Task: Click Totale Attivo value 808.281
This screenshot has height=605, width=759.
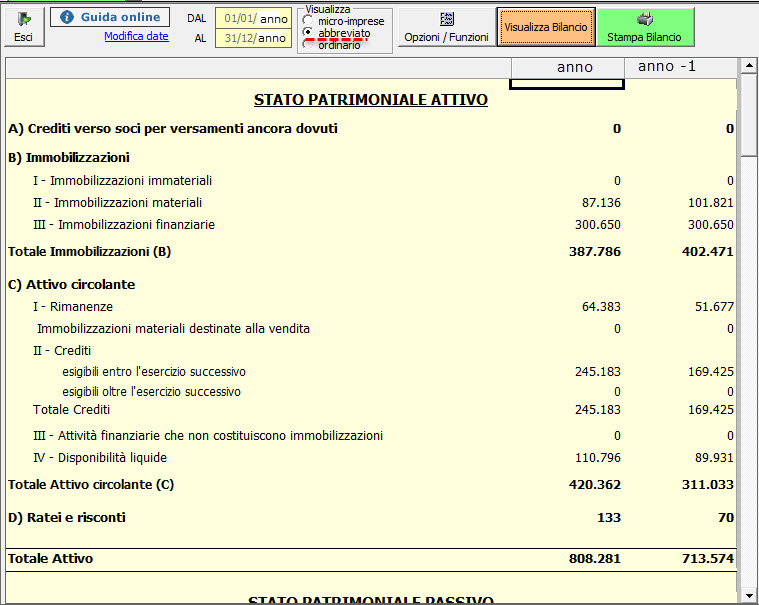Action: [595, 559]
